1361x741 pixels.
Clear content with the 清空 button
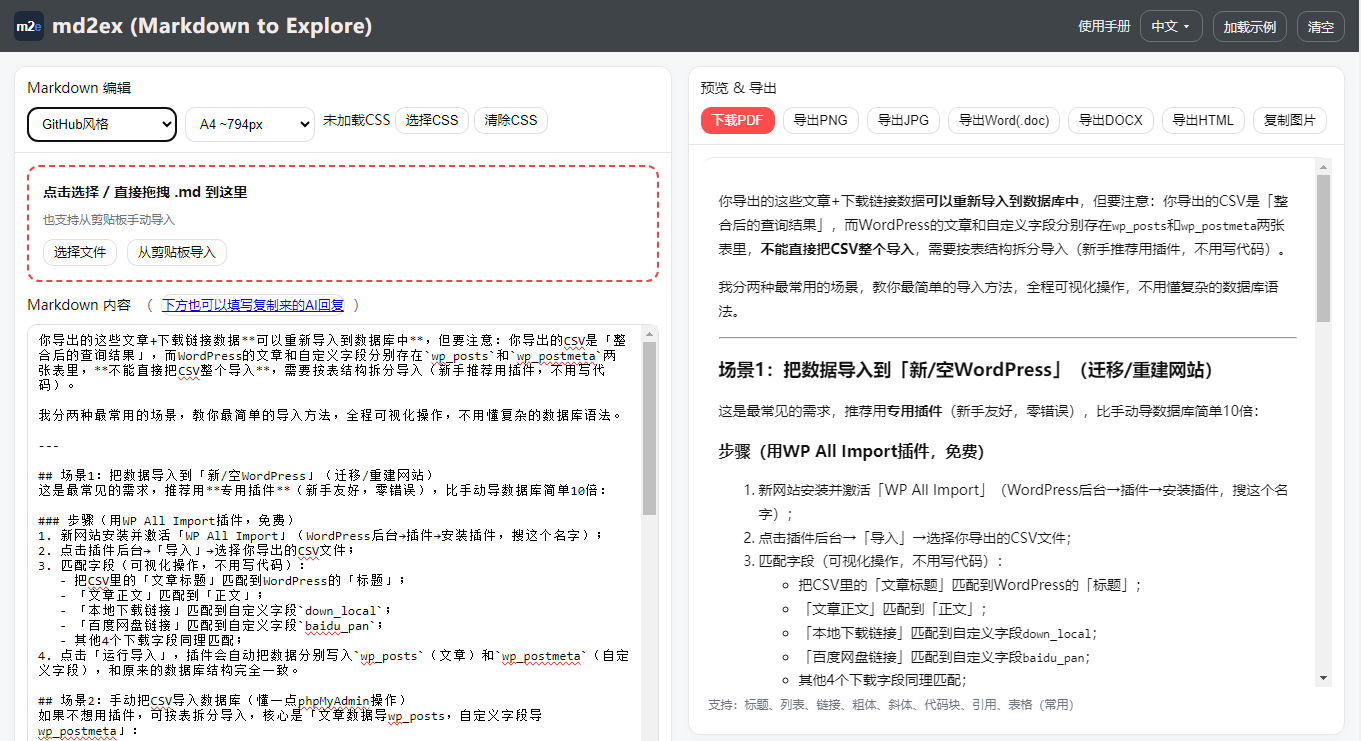1320,27
